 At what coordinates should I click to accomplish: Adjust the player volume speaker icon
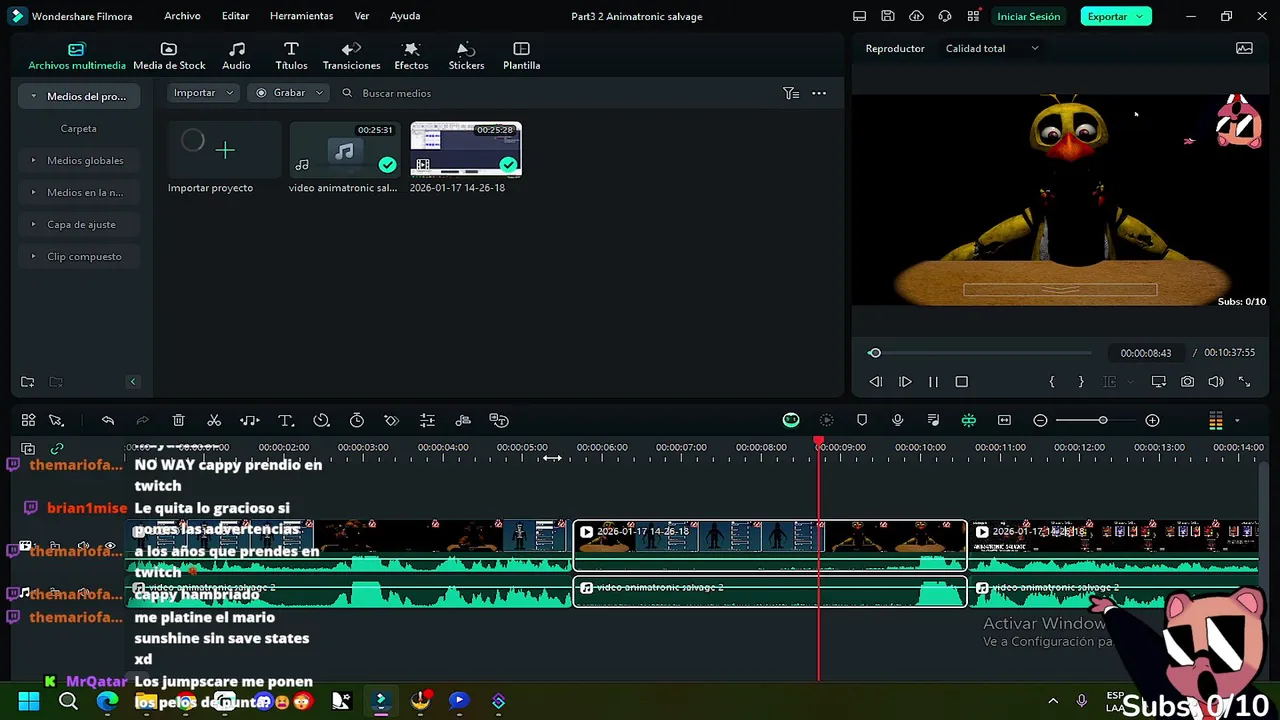[1216, 382]
